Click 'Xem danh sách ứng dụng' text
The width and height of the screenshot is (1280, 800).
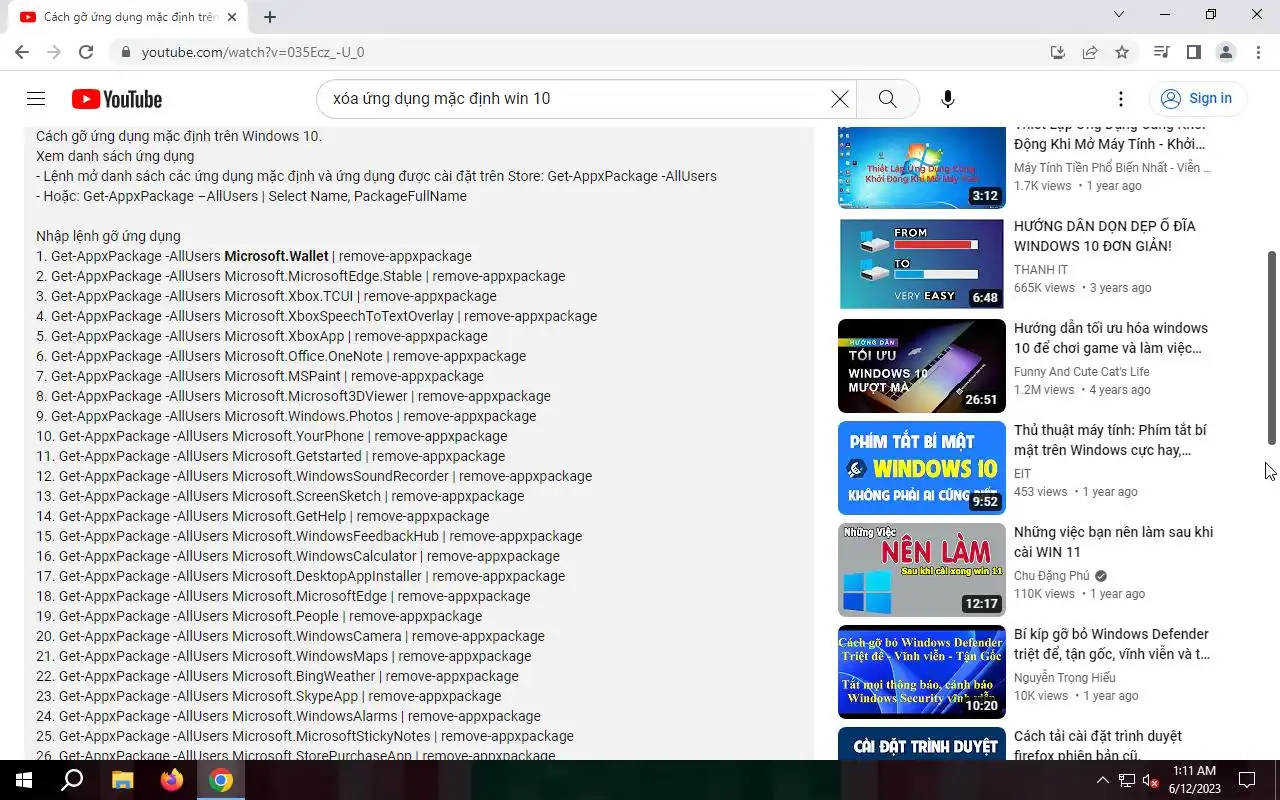(x=115, y=156)
